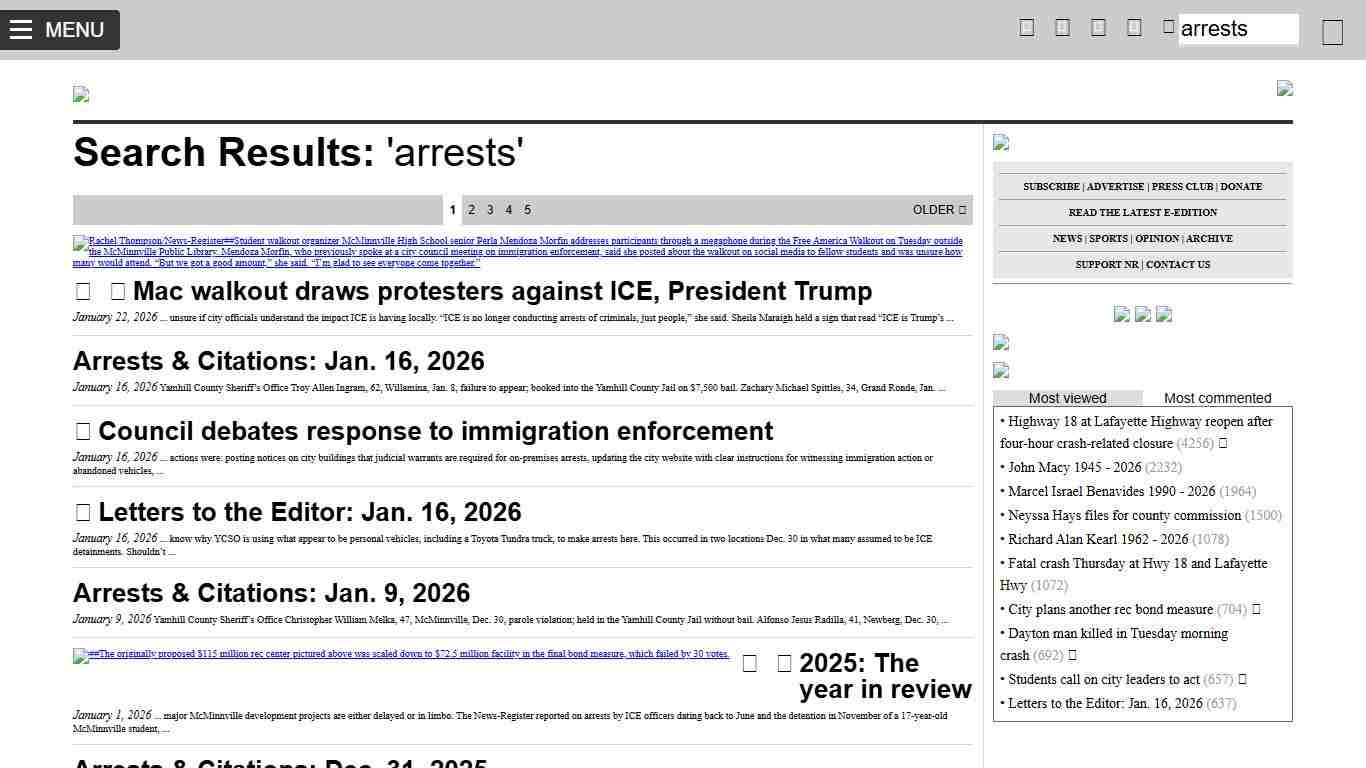Click the middle of the three sidebar social icons
The height and width of the screenshot is (768, 1366).
point(1143,315)
